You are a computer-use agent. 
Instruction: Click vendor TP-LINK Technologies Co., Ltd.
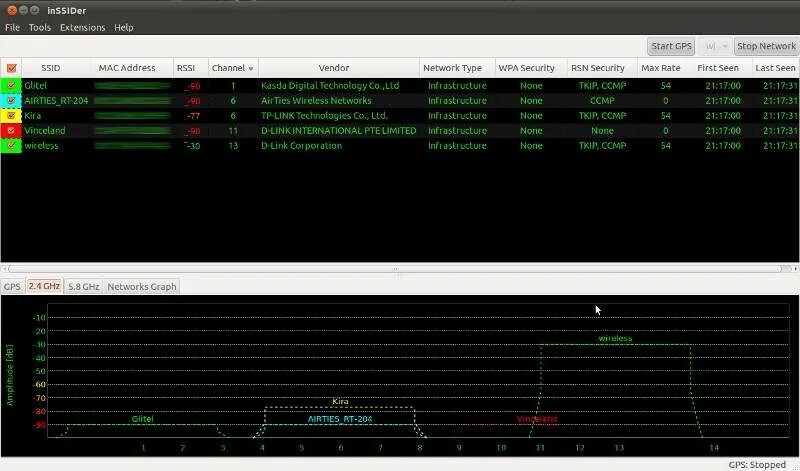324,115
